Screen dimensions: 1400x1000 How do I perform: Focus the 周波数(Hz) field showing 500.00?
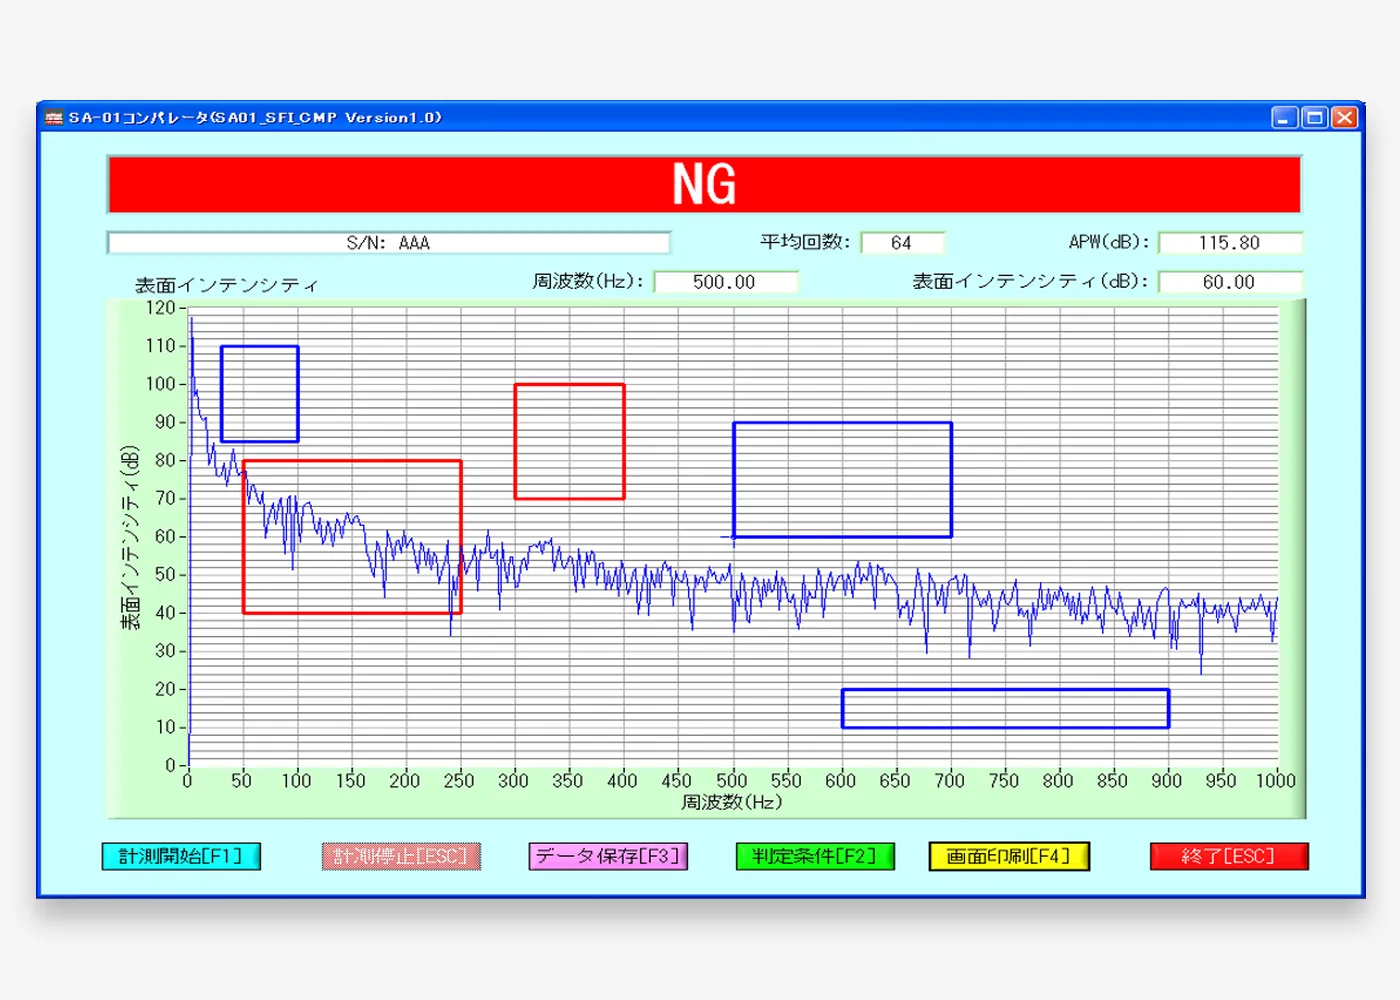[725, 282]
